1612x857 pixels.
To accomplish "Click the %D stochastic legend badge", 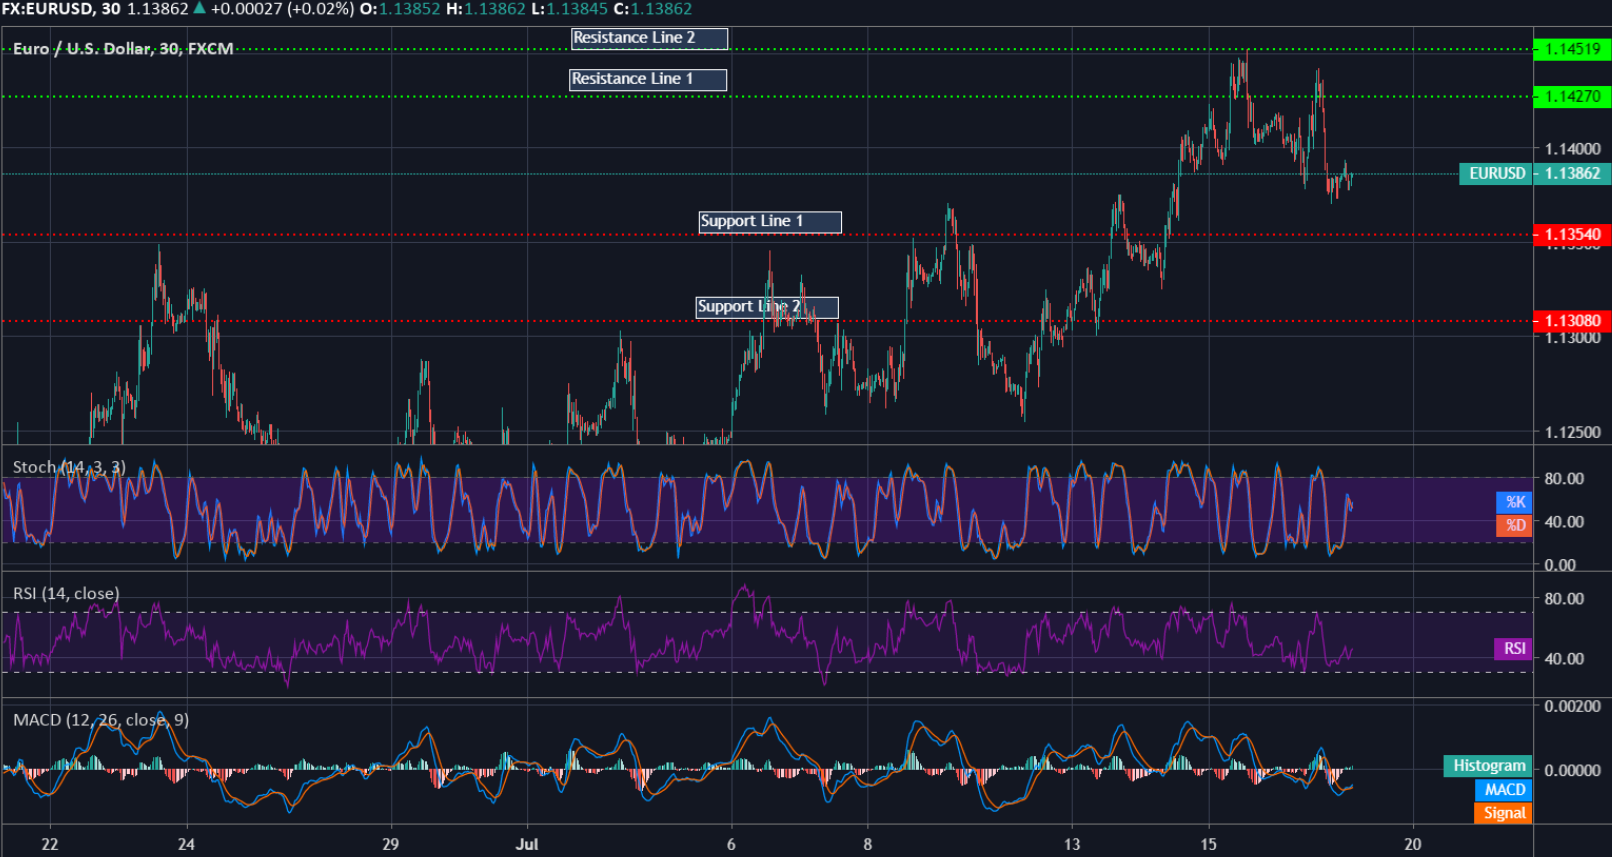I will (x=1514, y=525).
